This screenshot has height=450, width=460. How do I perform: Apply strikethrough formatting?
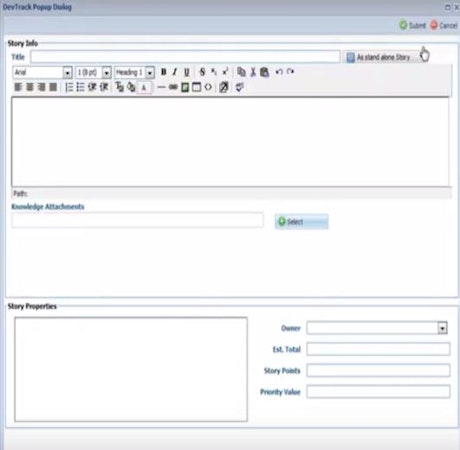tap(202, 72)
